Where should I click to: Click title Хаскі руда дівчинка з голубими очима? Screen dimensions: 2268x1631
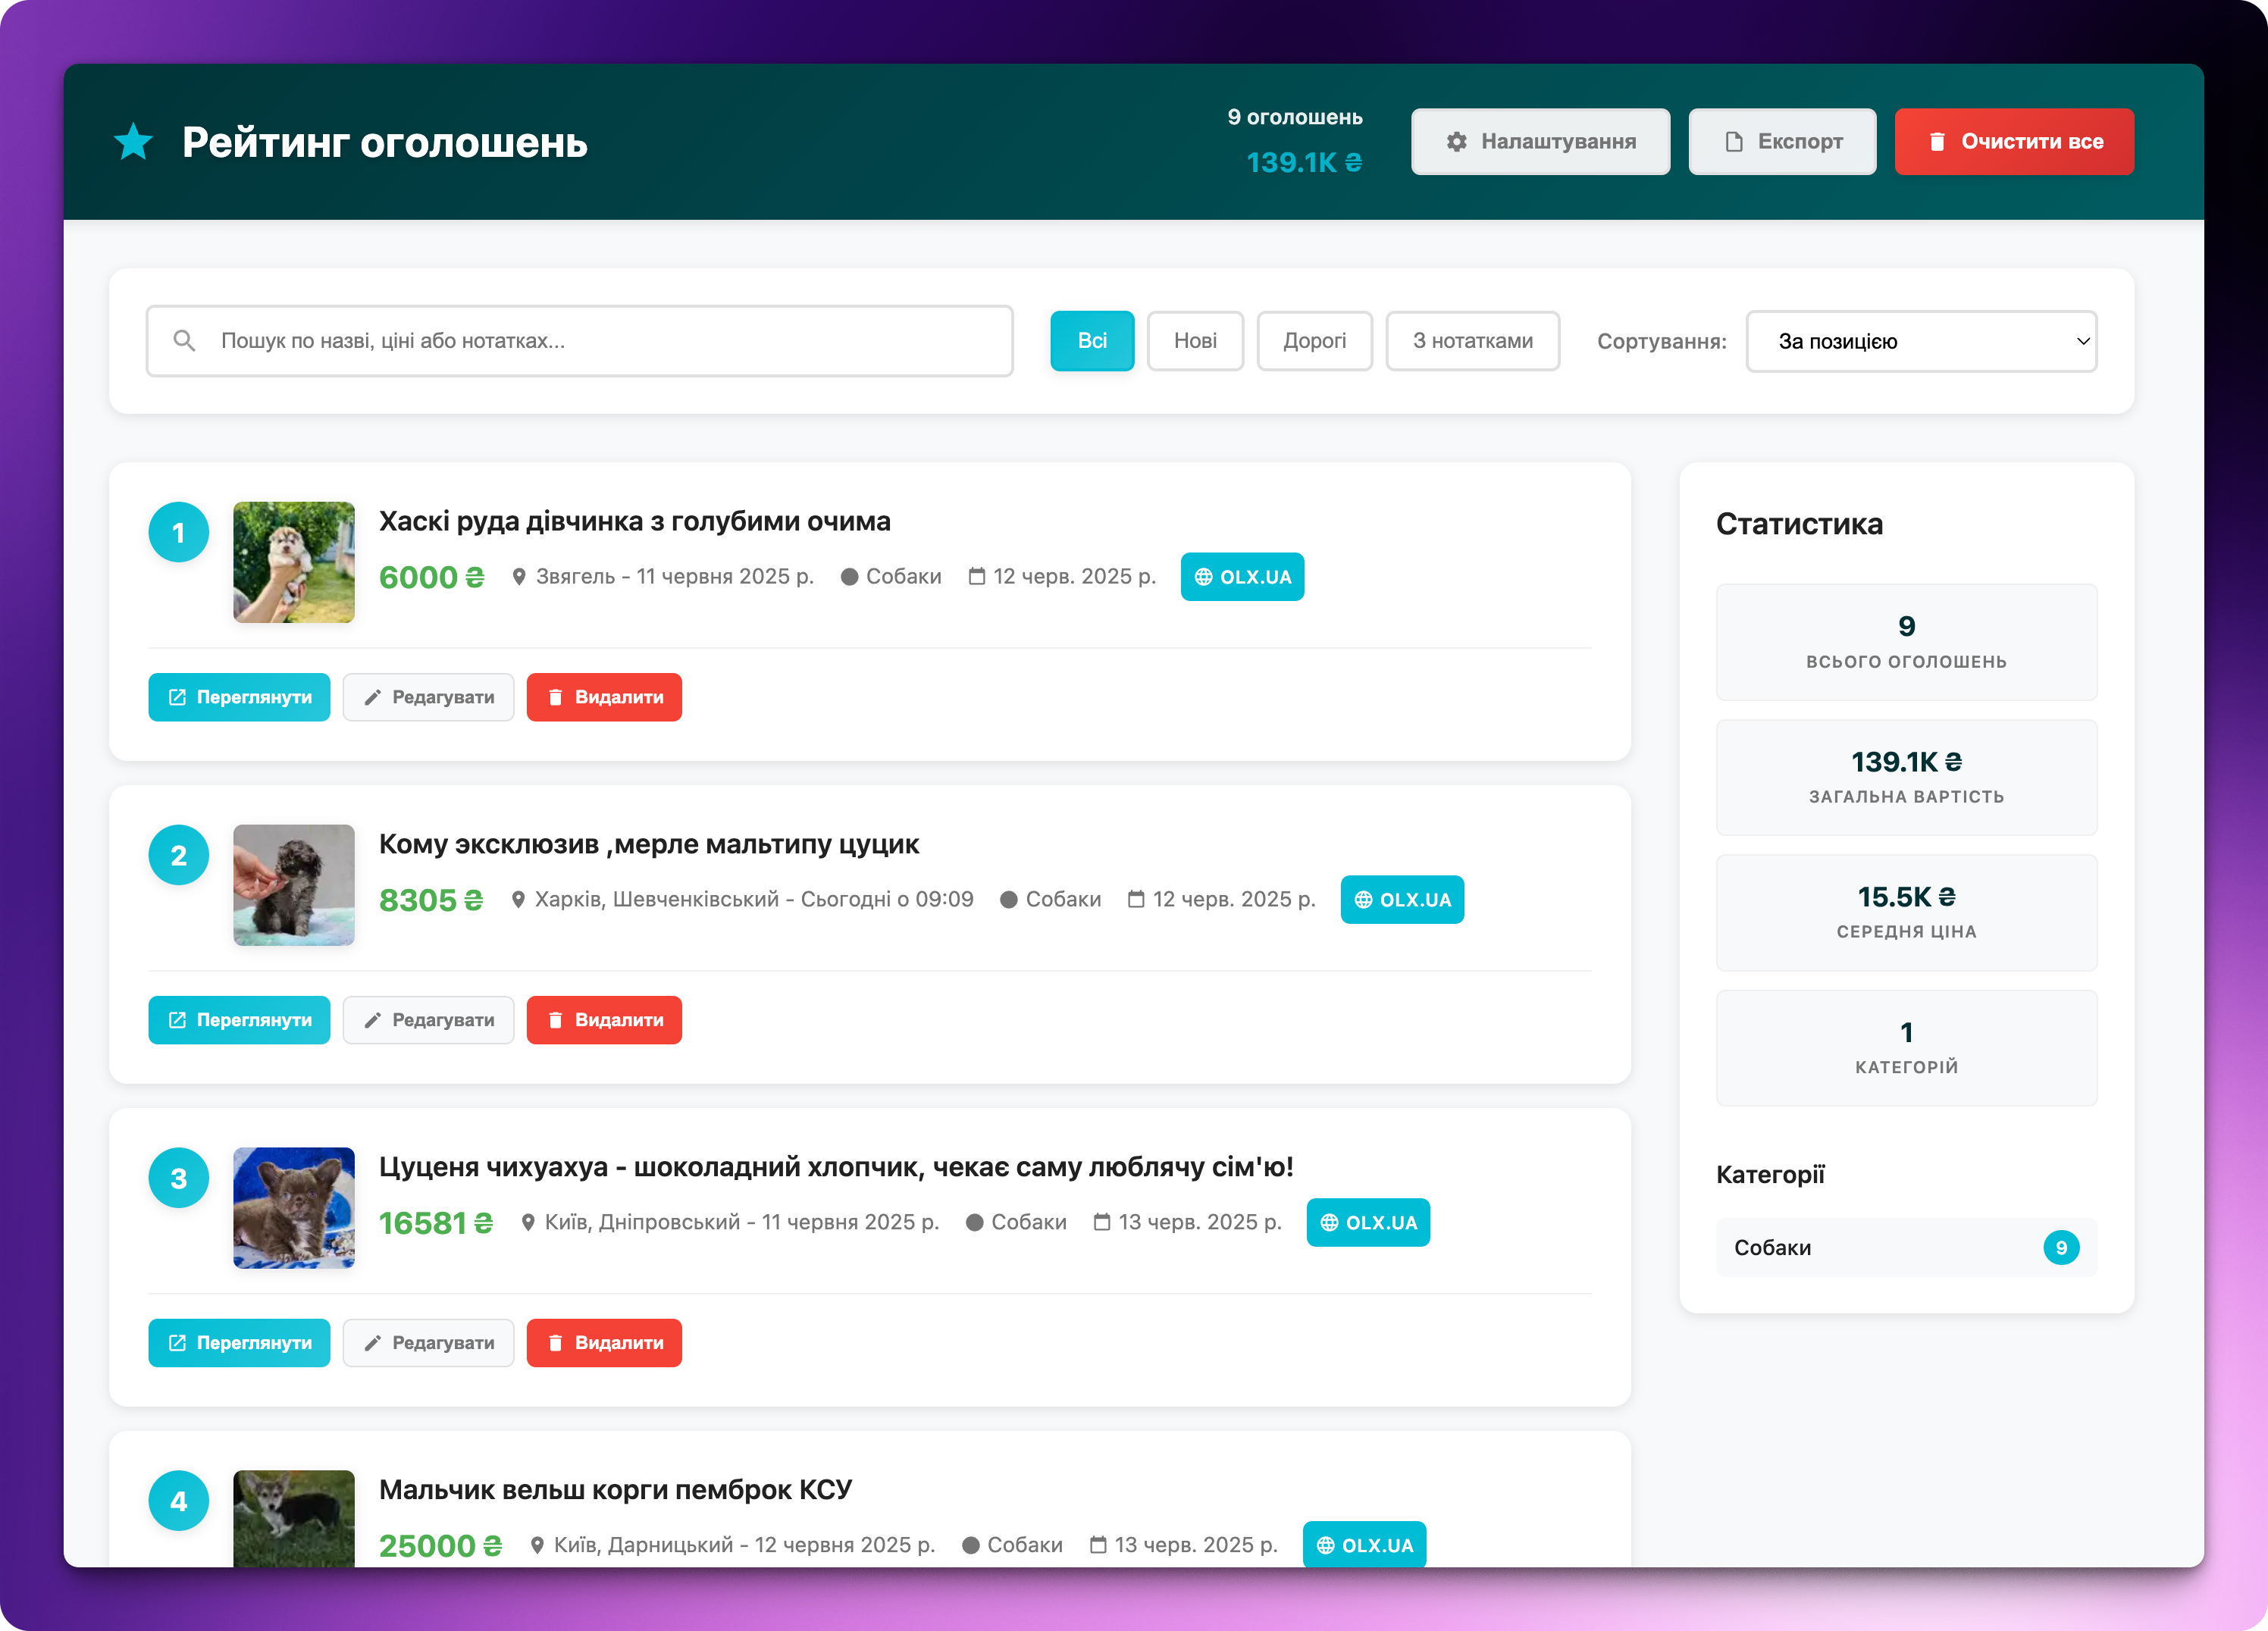(x=634, y=521)
